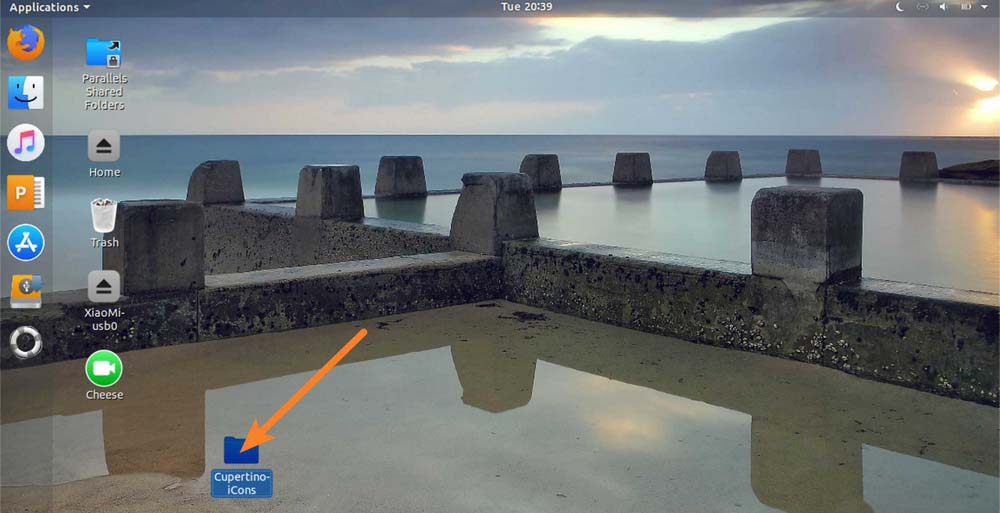This screenshot has height=513, width=1000.
Task: Launch Firefox from the dock
Action: (25, 43)
